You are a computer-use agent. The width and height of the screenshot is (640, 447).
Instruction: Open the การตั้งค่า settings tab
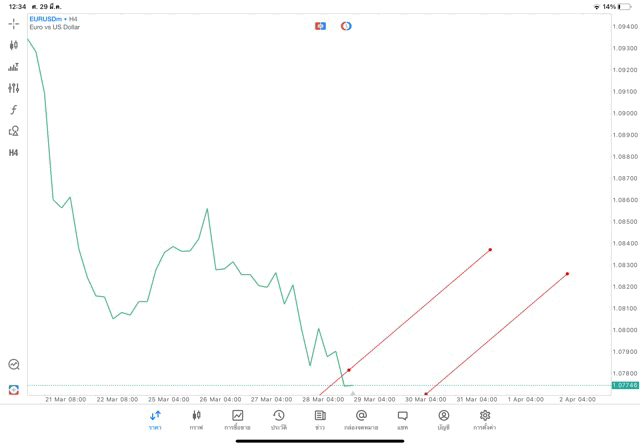coord(485,420)
